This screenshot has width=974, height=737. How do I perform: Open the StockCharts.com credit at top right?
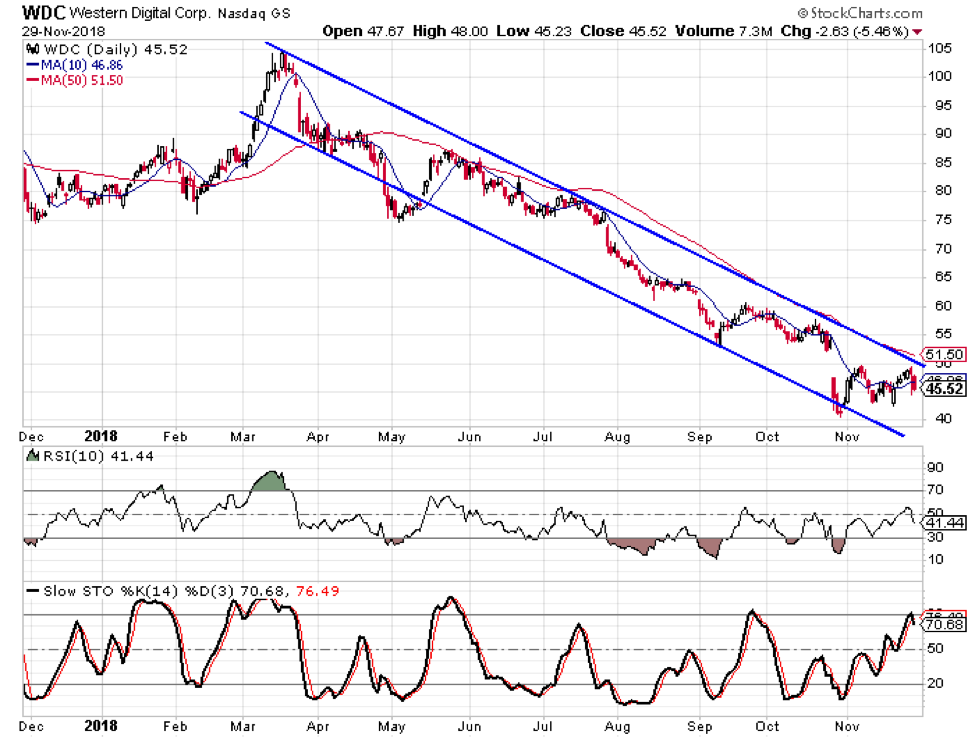(860, 12)
